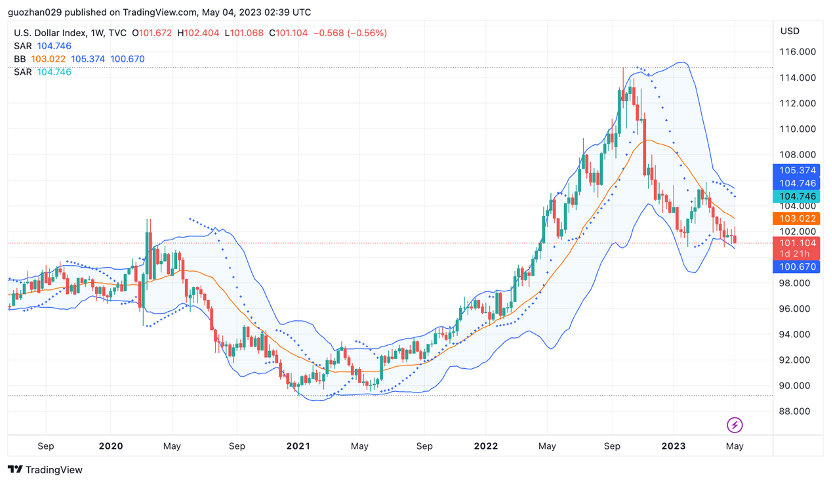Click the 88.000 price axis label
Screen dimensions: 832x484
point(794,411)
